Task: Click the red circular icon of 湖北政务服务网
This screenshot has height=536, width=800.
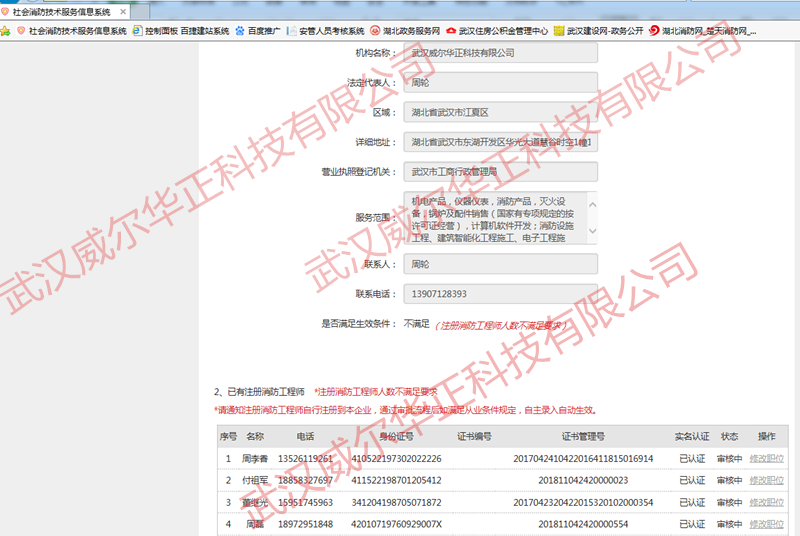Action: [375, 31]
